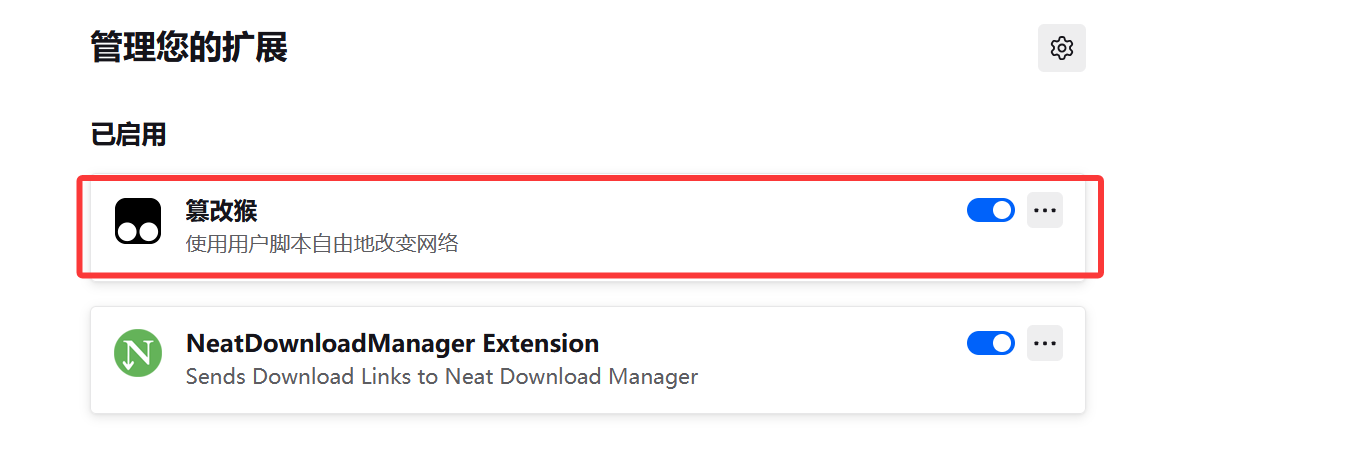Click the word Extension in NeatDownloadManager's title
The height and width of the screenshot is (460, 1361).
[540, 343]
